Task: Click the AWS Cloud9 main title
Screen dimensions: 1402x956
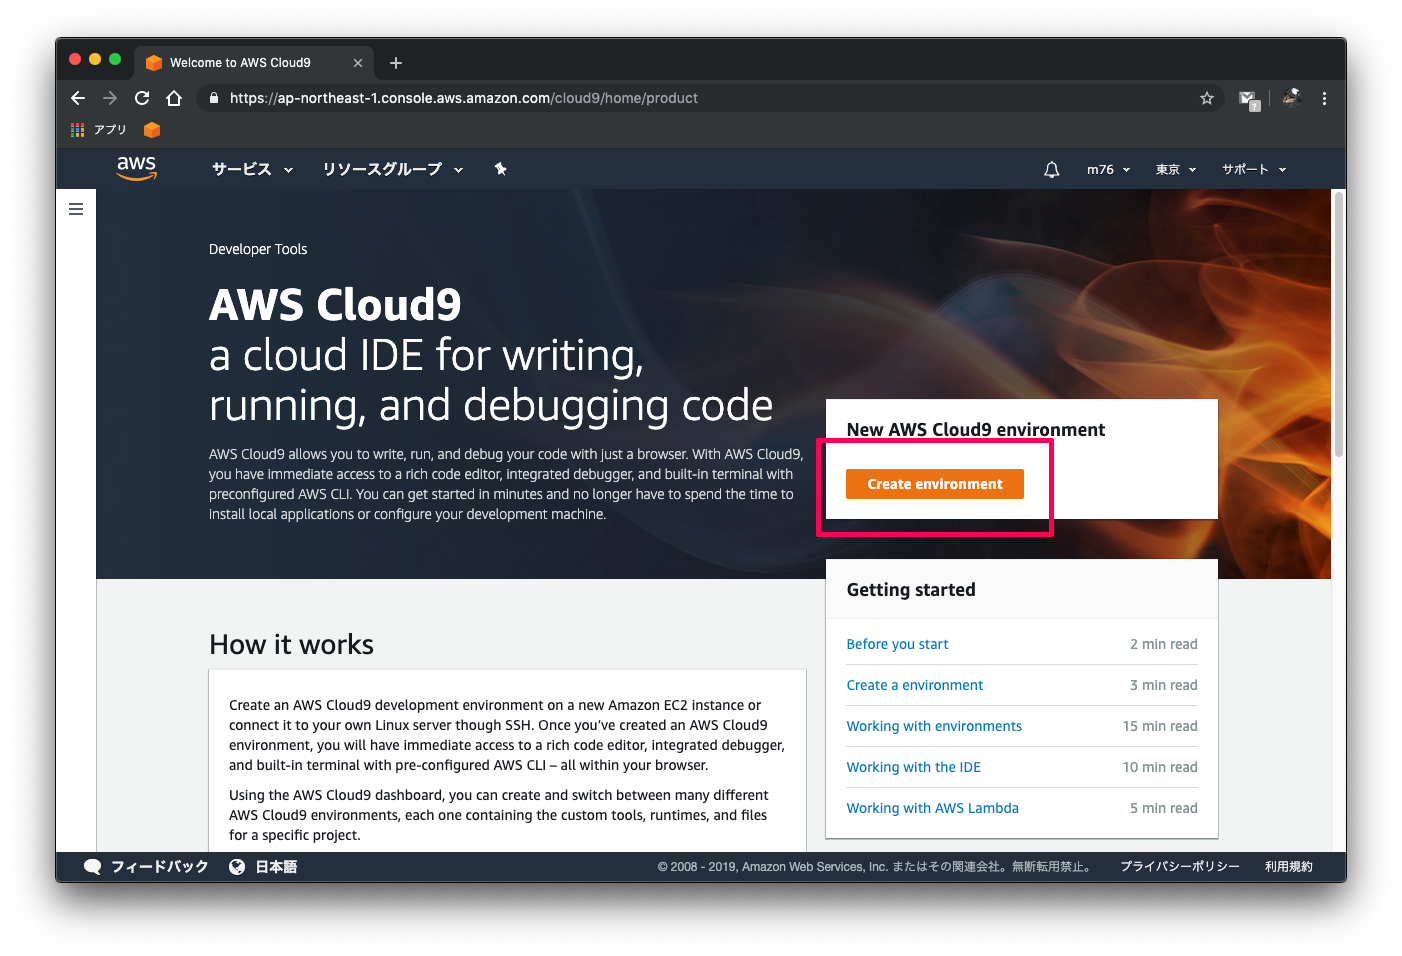Action: point(335,305)
